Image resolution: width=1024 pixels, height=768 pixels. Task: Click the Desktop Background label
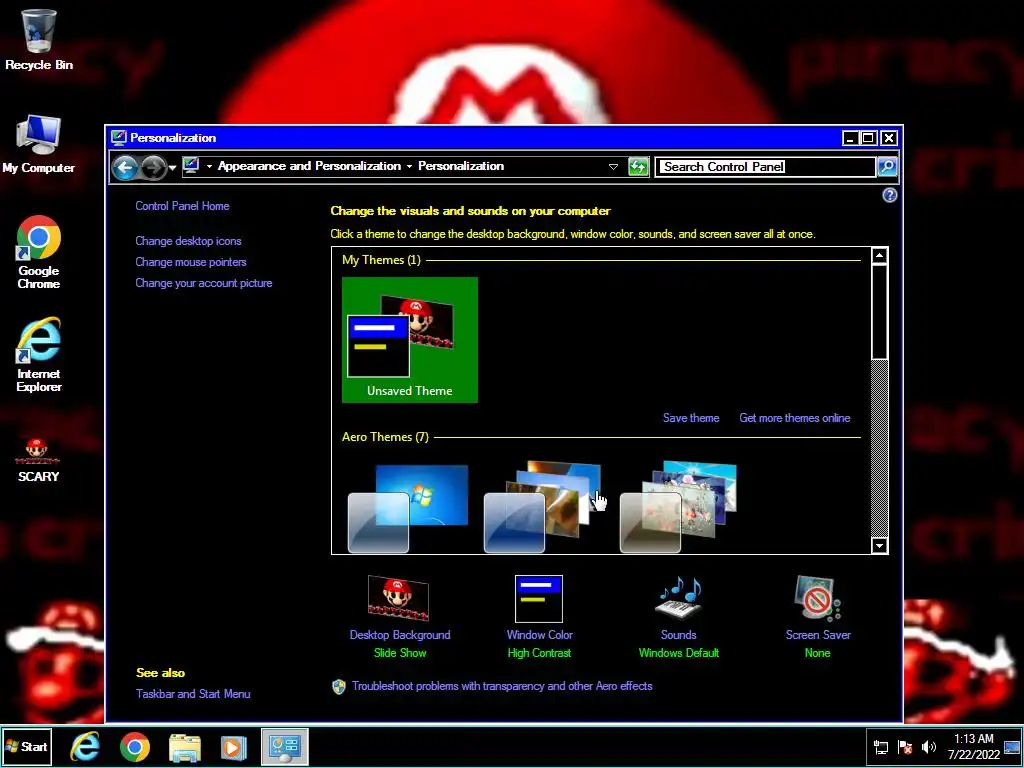400,635
